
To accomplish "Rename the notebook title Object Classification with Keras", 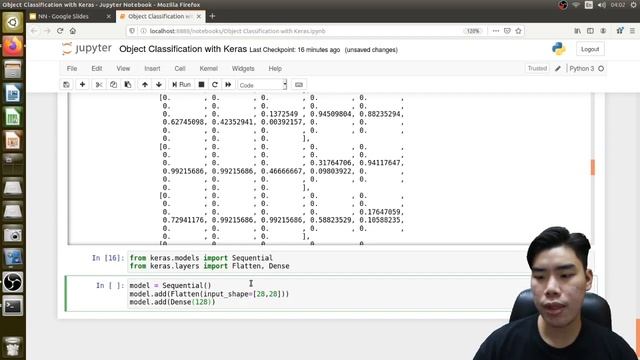I will tap(183, 49).
